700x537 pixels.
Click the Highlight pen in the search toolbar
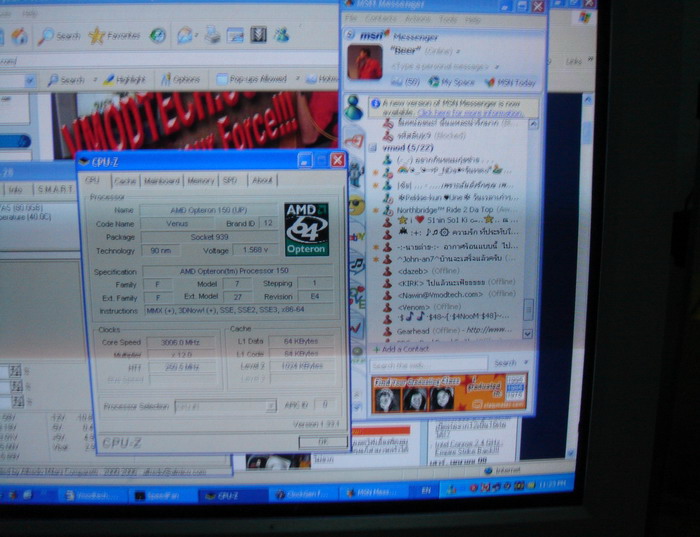124,80
